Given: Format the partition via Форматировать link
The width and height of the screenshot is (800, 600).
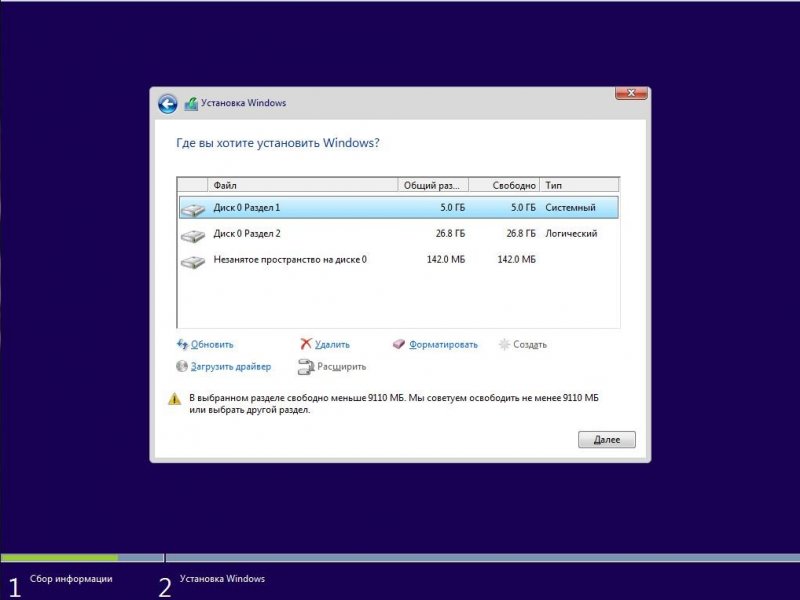Looking at the screenshot, I should (443, 344).
